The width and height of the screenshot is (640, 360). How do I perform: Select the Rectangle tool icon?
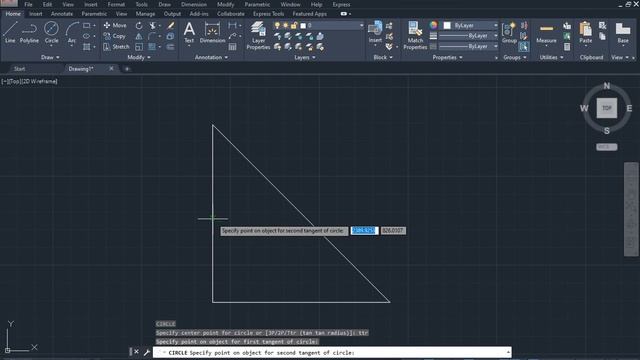(x=86, y=25)
